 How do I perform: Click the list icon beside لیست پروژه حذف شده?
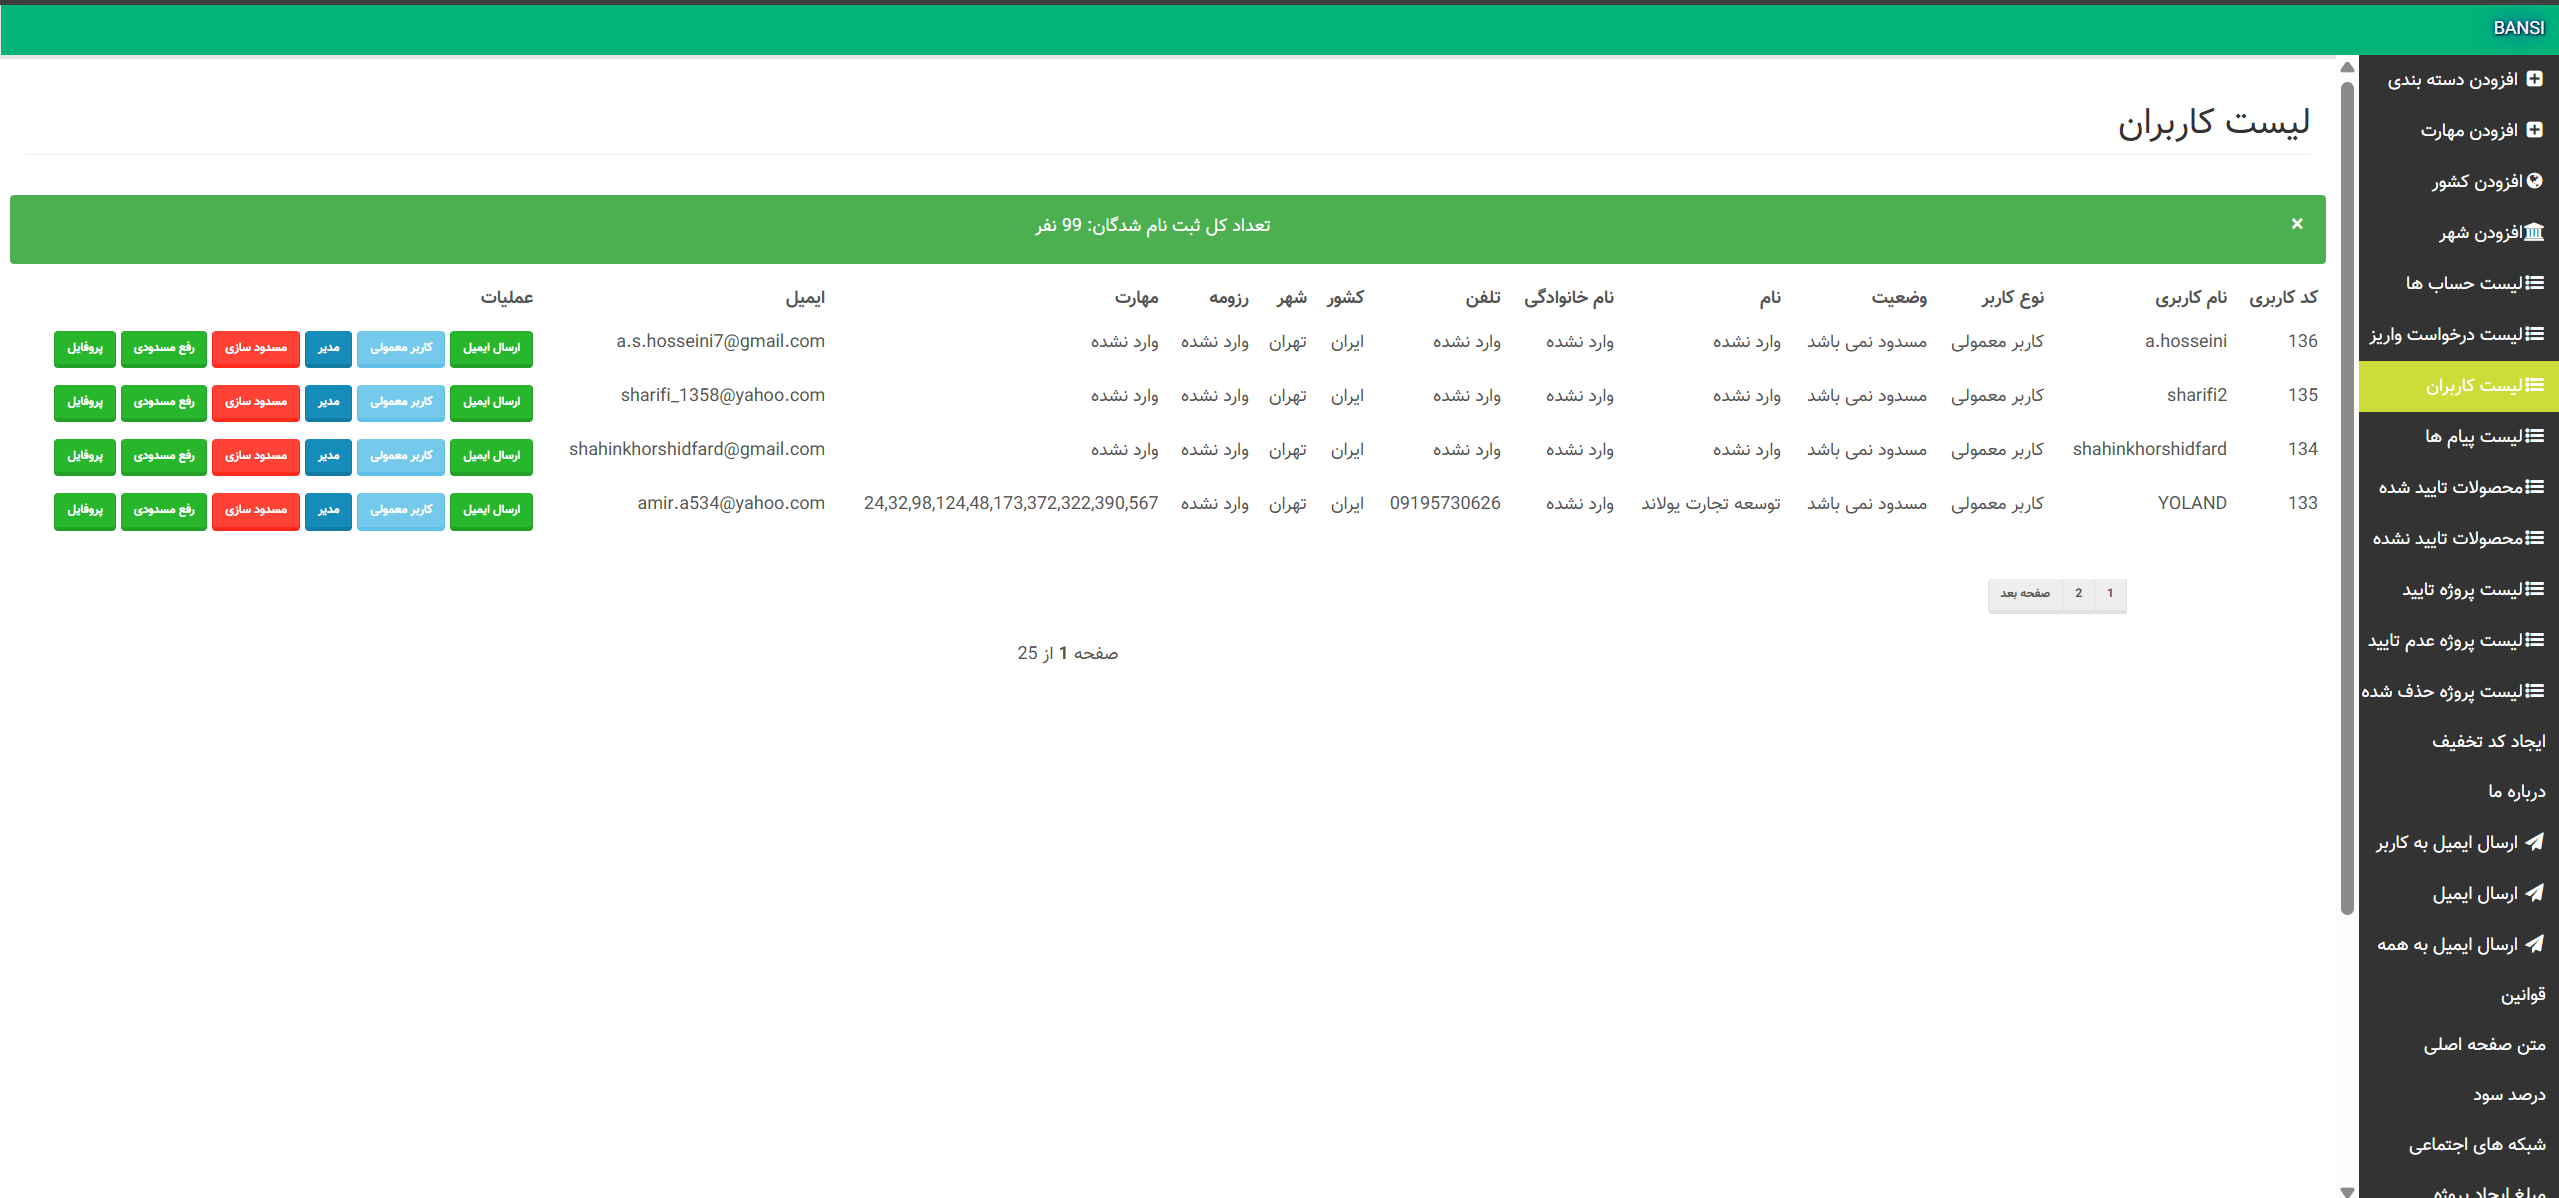pyautogui.click(x=2534, y=691)
